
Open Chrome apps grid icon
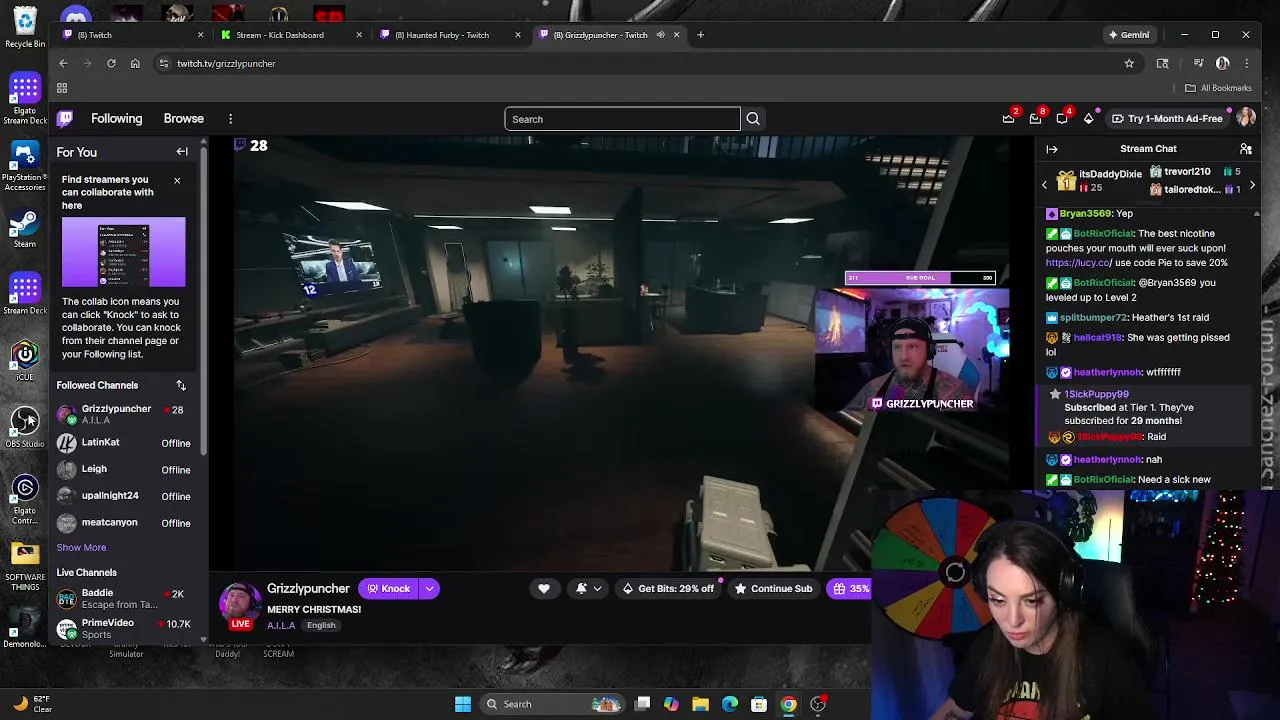[62, 88]
